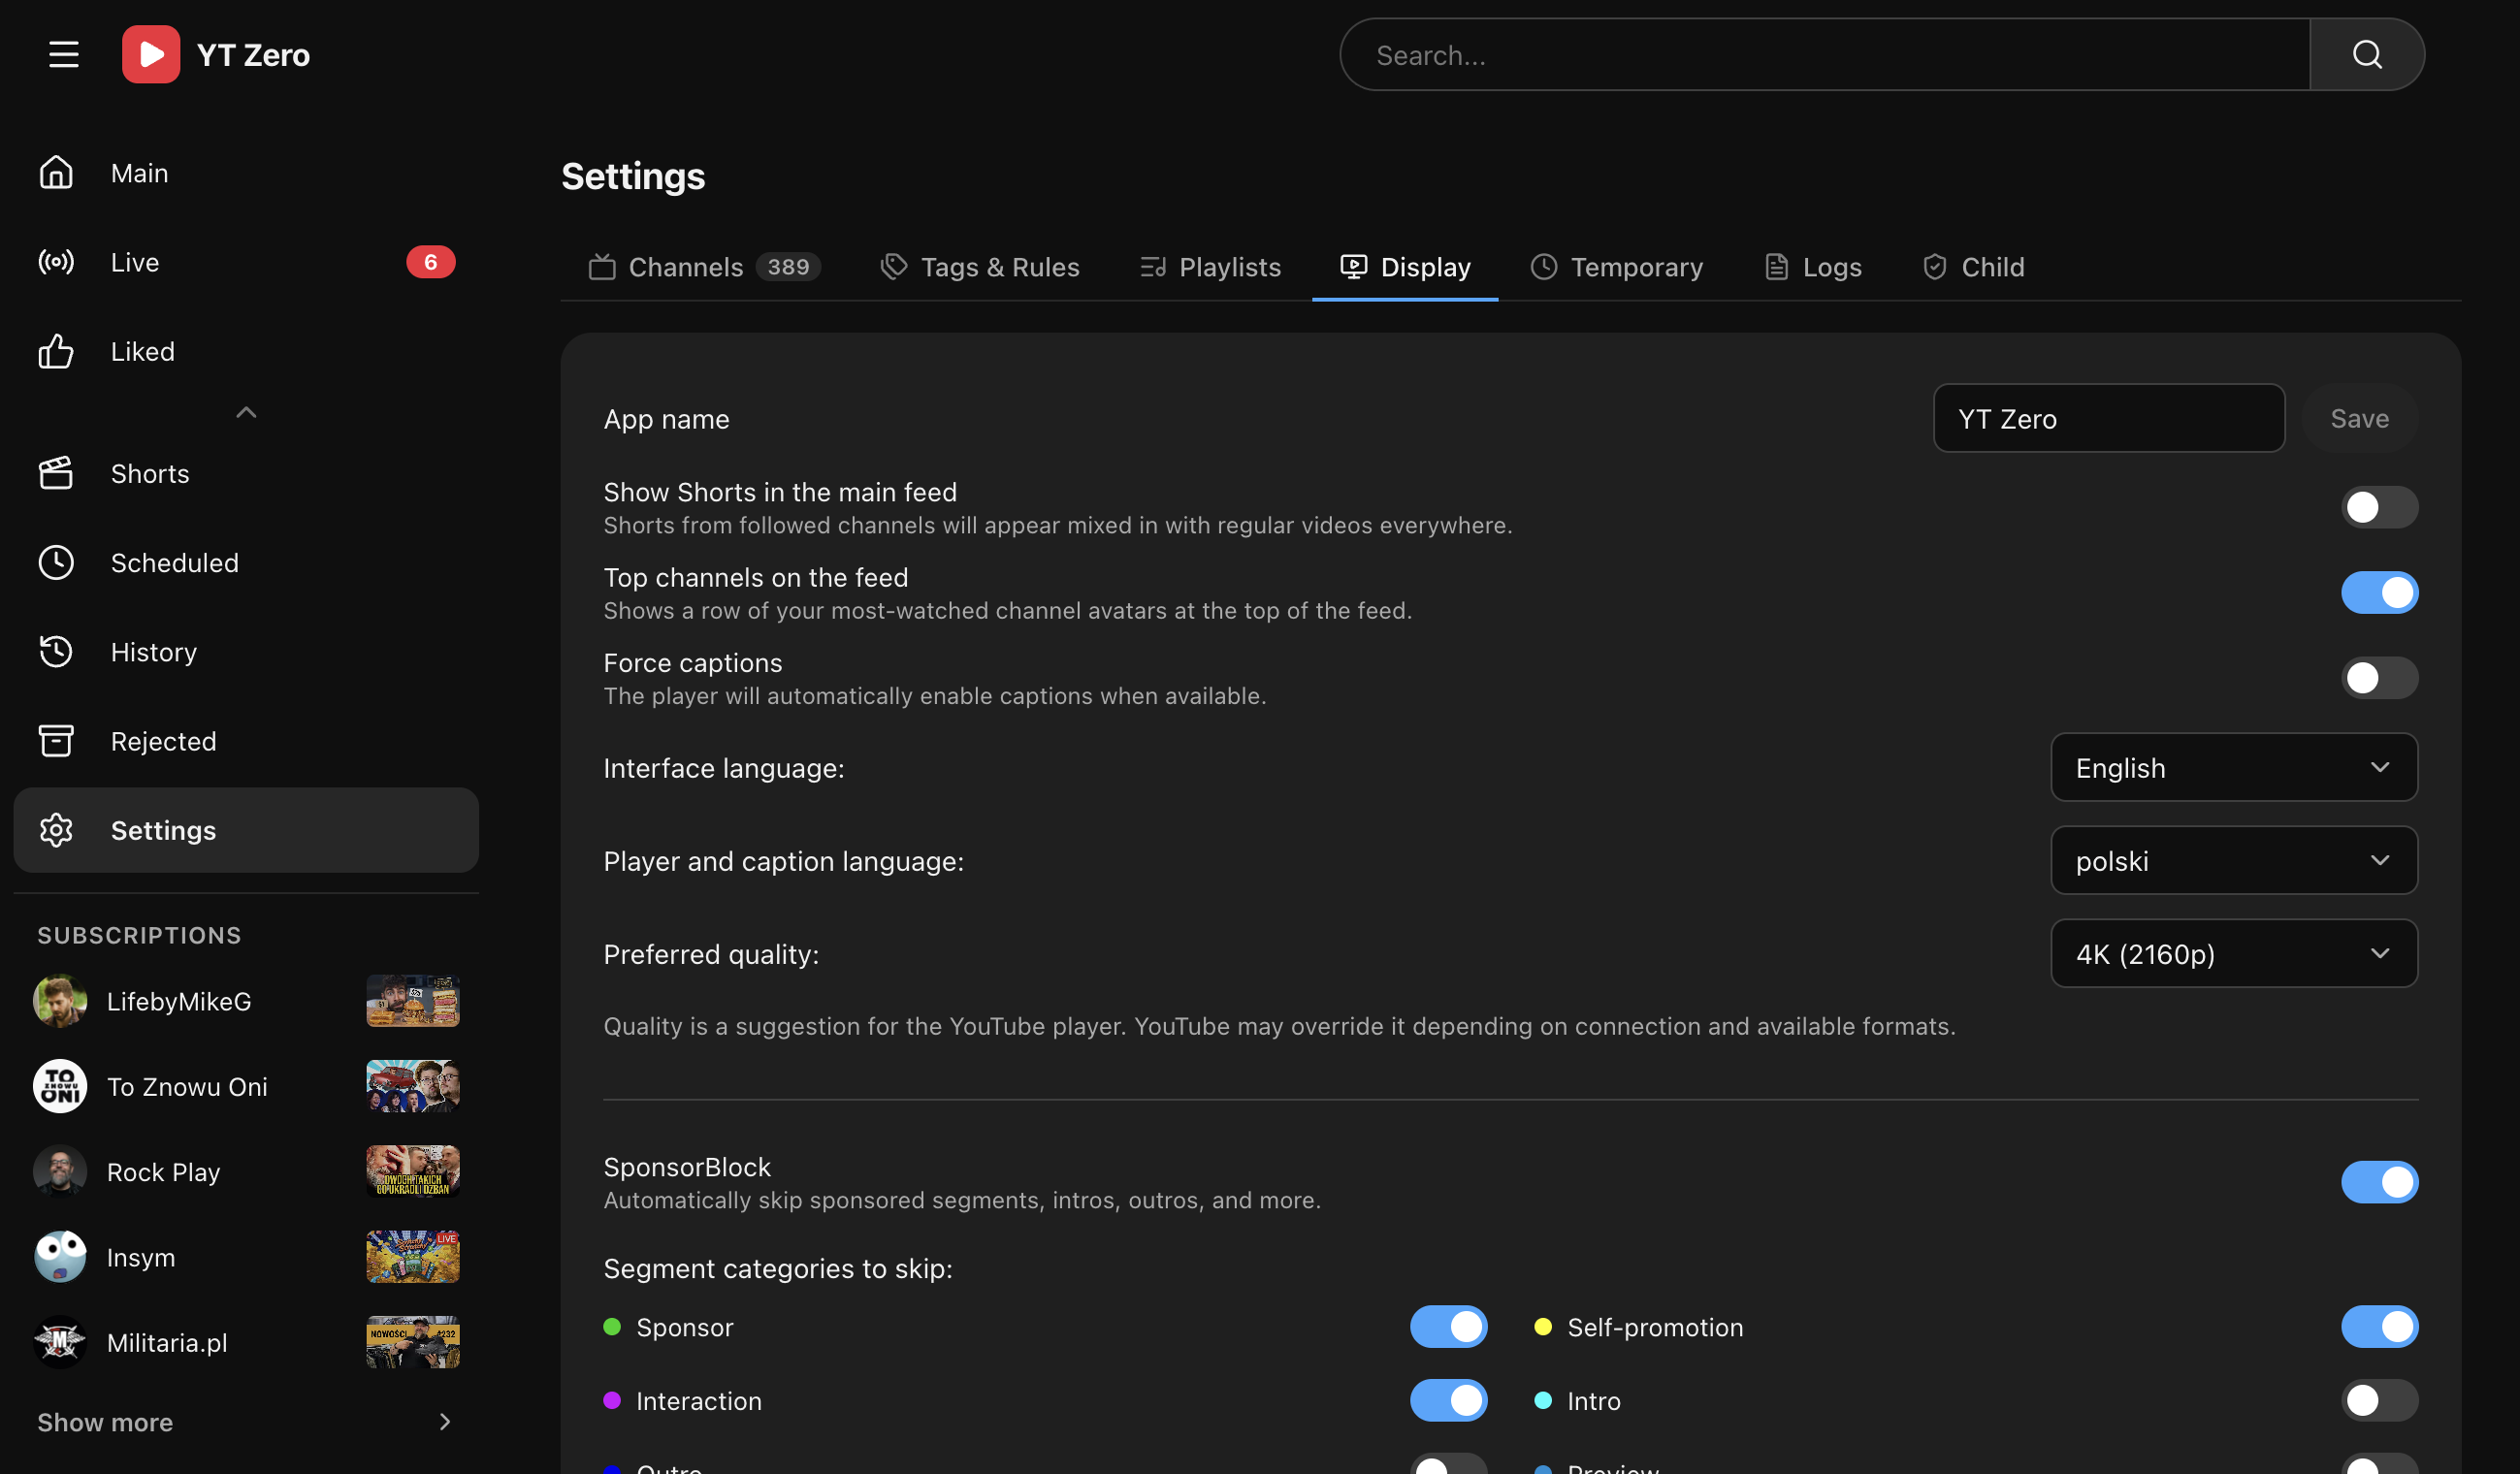Screen dimensions: 2520x1474
Task: Click the Rejected archive icon
Action: pos(56,741)
